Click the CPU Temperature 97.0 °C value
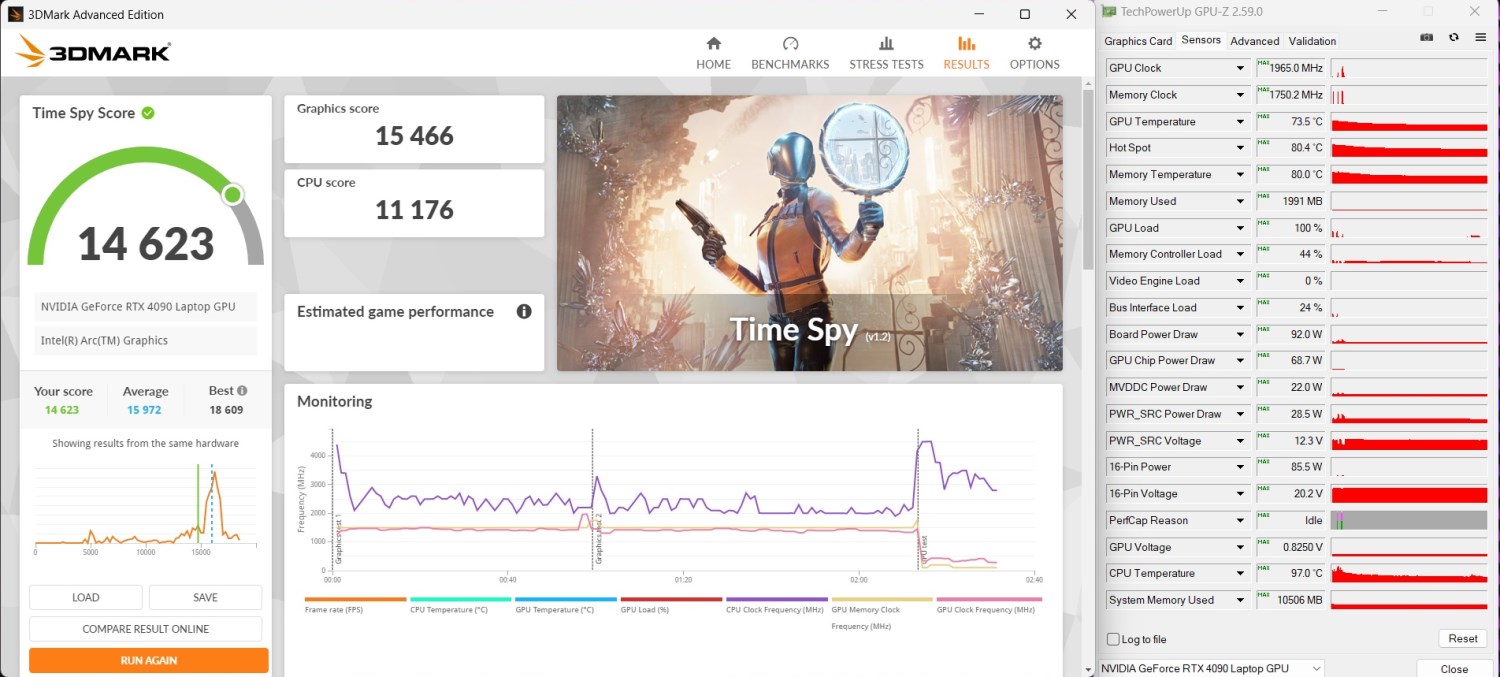This screenshot has height=677, width=1500. coord(1290,573)
